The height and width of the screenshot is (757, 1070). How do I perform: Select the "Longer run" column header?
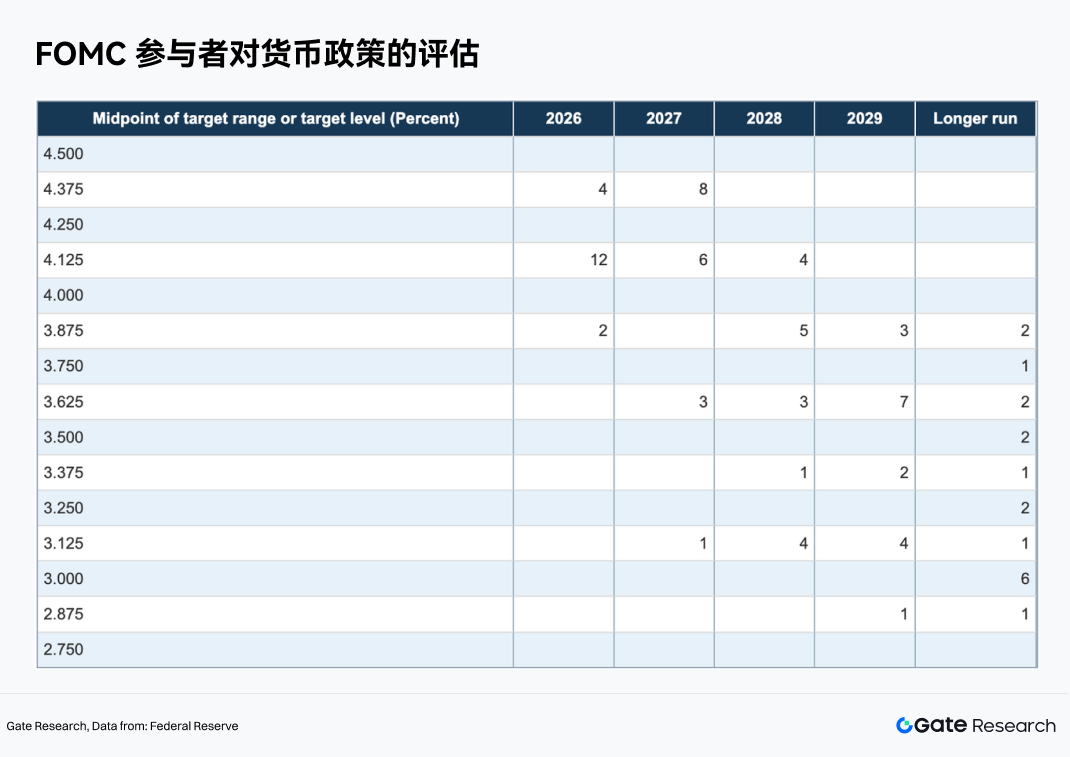pyautogui.click(x=975, y=119)
